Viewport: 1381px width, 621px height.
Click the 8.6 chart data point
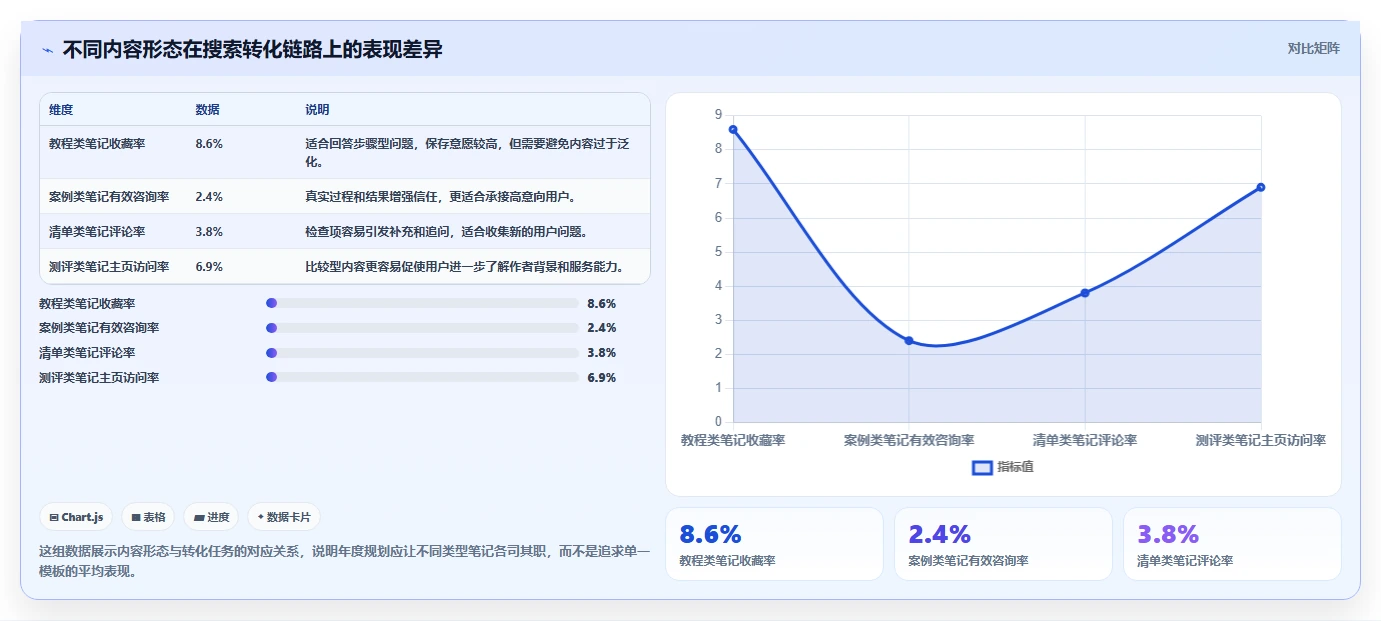pos(733,129)
